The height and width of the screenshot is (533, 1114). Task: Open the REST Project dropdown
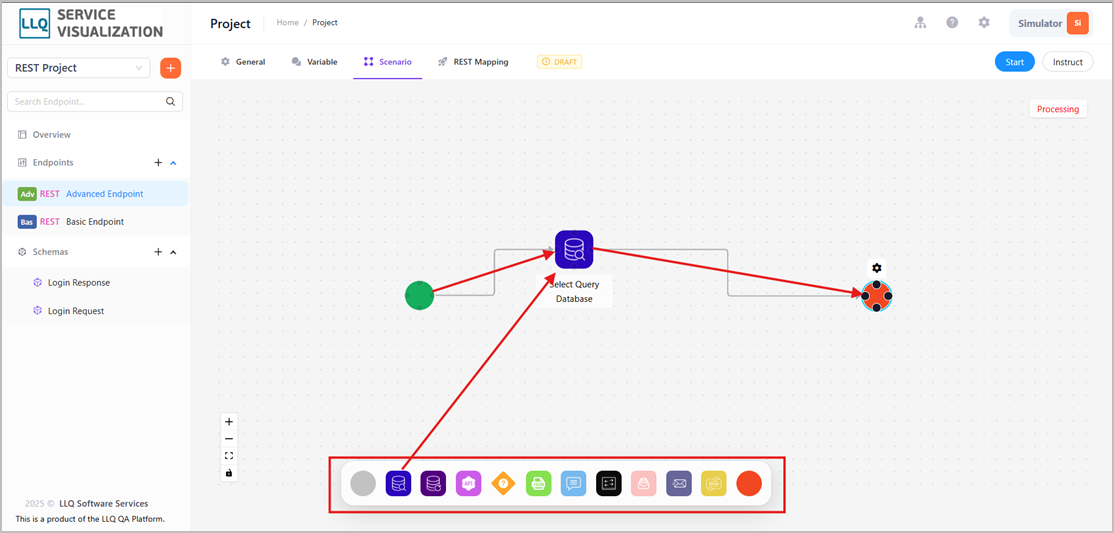(79, 68)
